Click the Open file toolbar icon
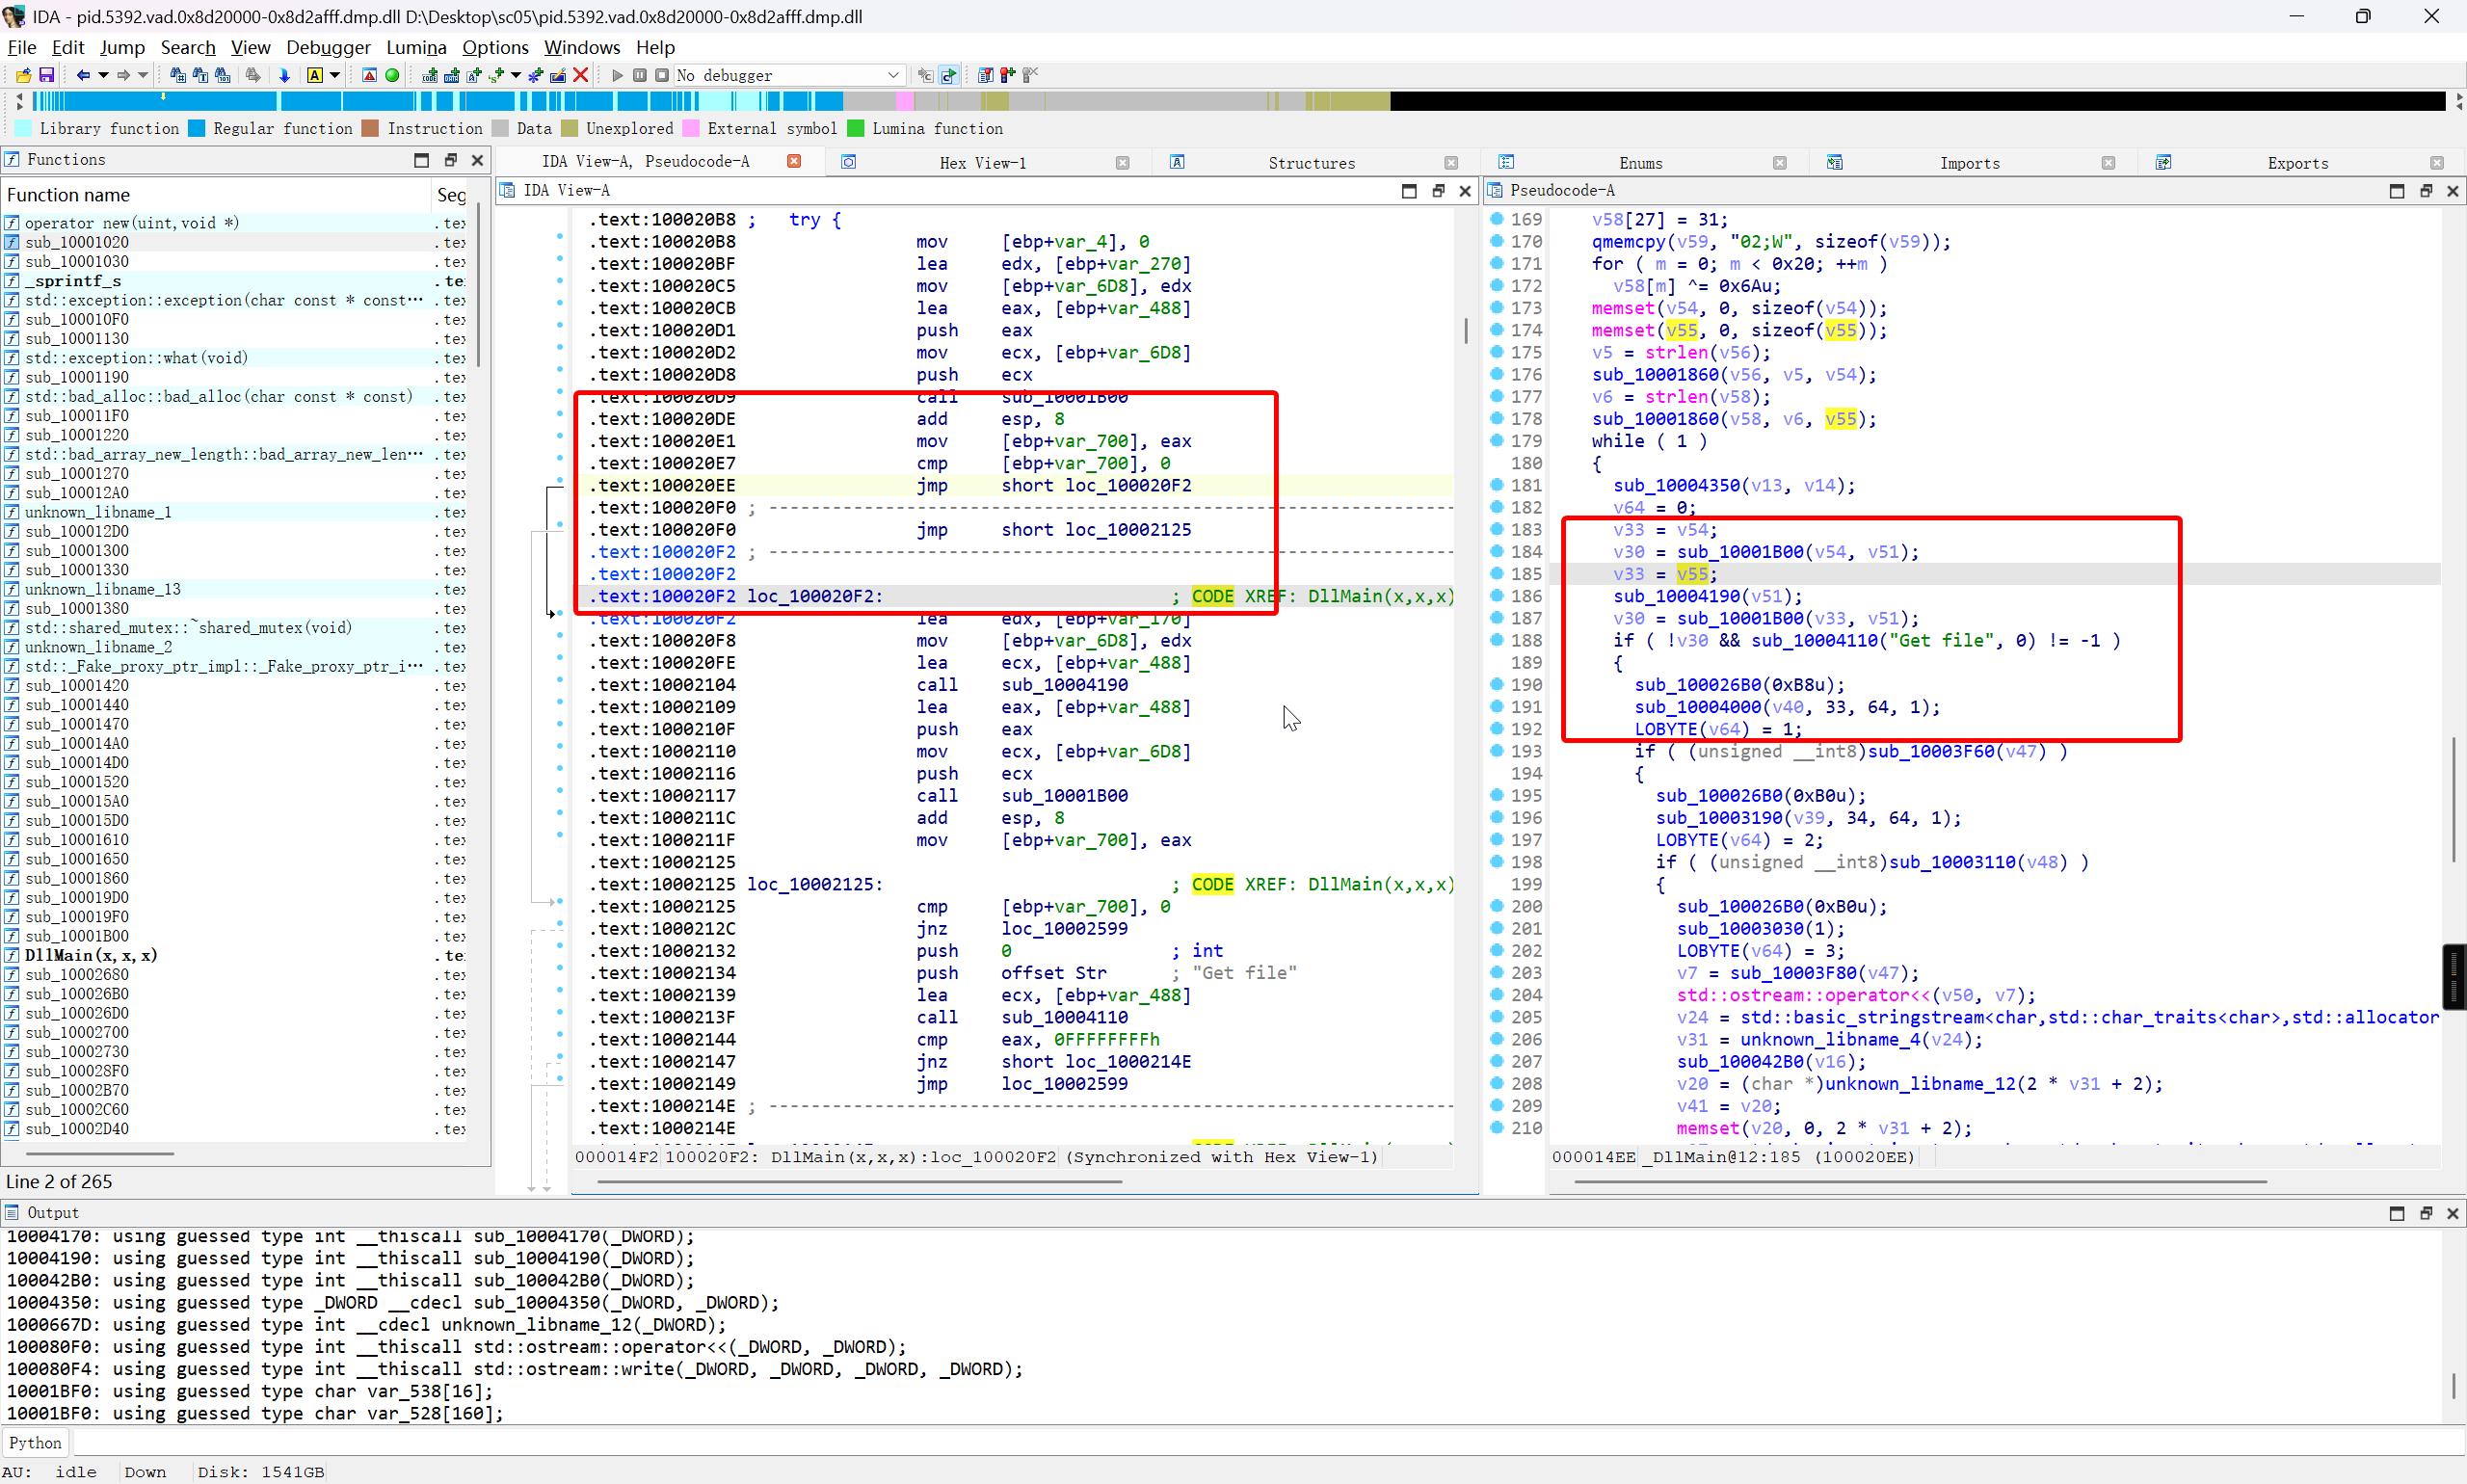2467x1484 pixels. (23, 75)
